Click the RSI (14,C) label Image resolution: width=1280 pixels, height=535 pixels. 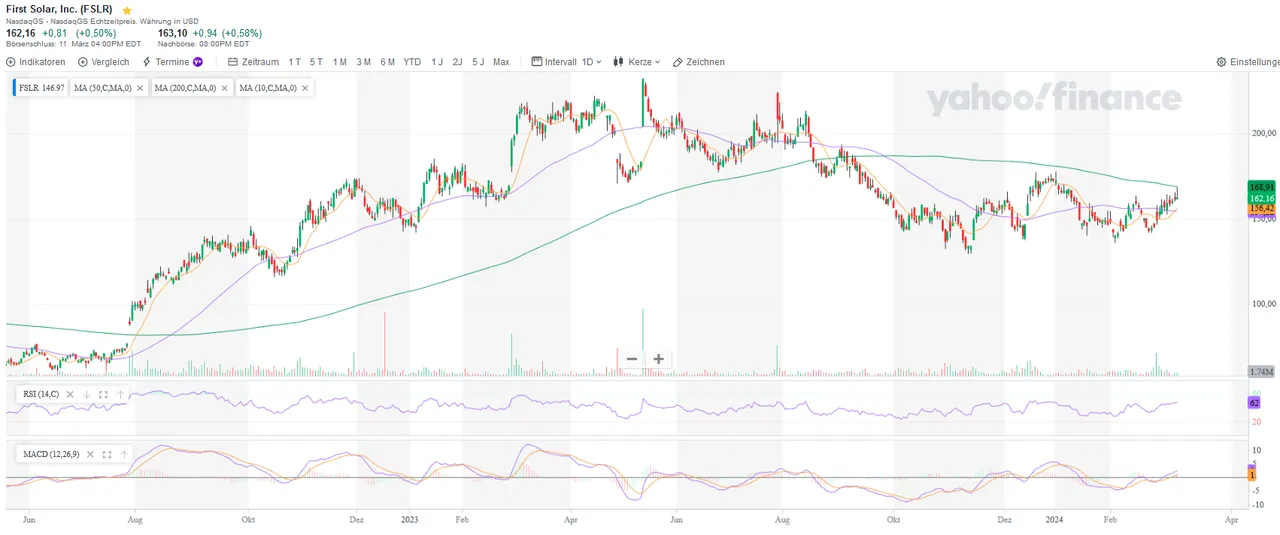(41, 394)
